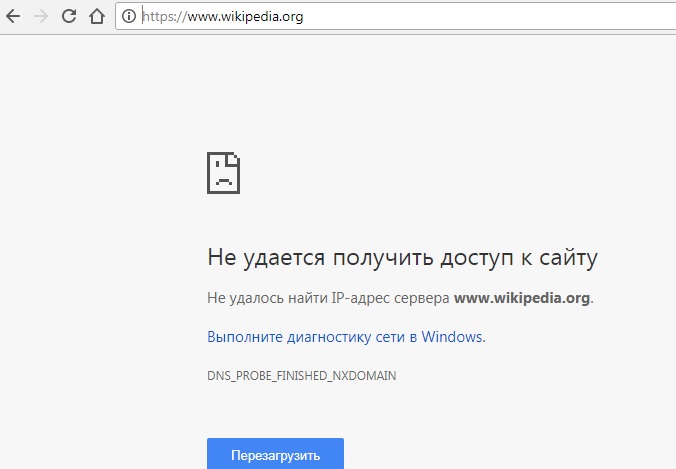View site information via the circled i icon
This screenshot has height=469, width=676.
[x=128, y=16]
